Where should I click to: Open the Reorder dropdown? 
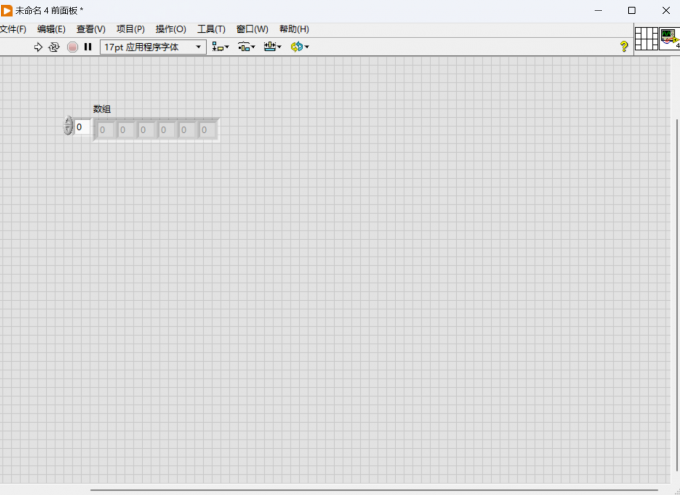point(299,47)
